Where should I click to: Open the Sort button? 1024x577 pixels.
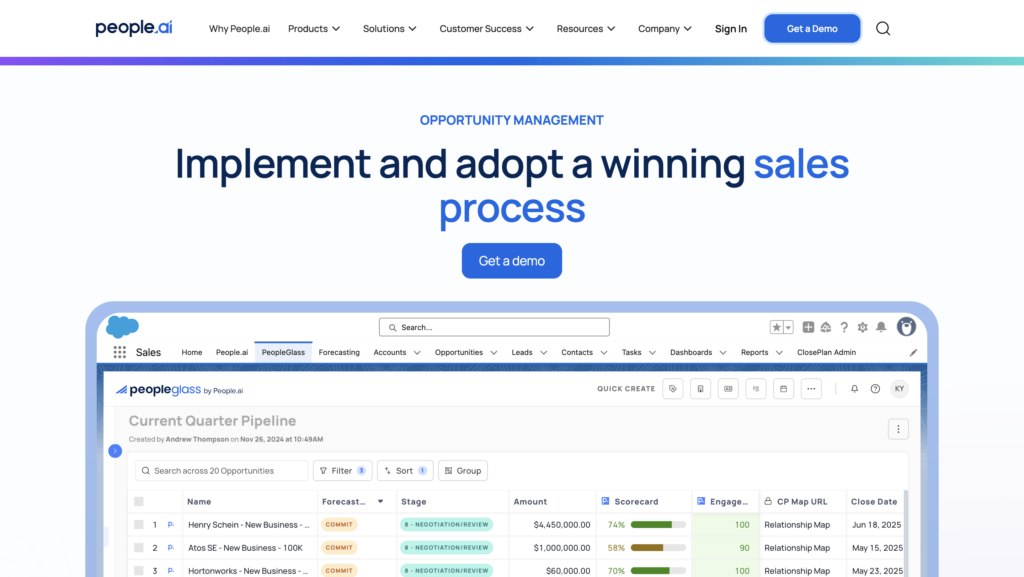pos(405,471)
